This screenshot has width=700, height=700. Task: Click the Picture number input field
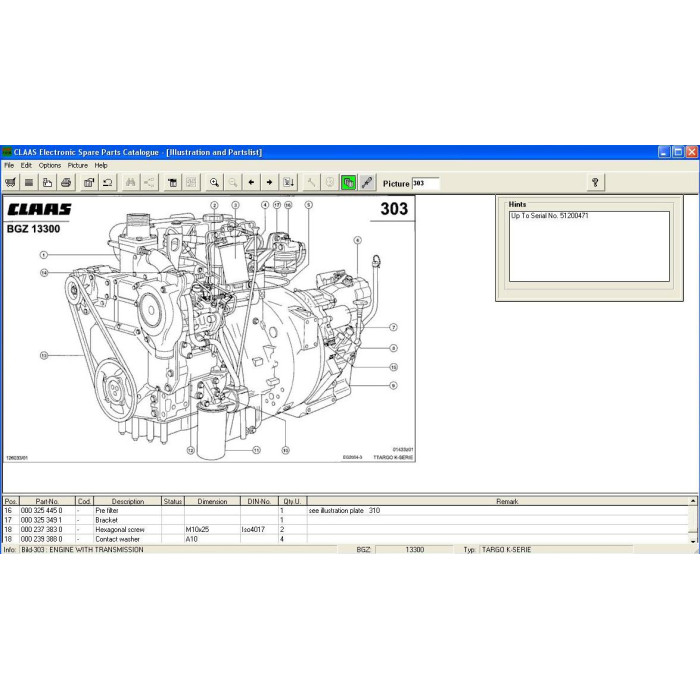pos(425,183)
